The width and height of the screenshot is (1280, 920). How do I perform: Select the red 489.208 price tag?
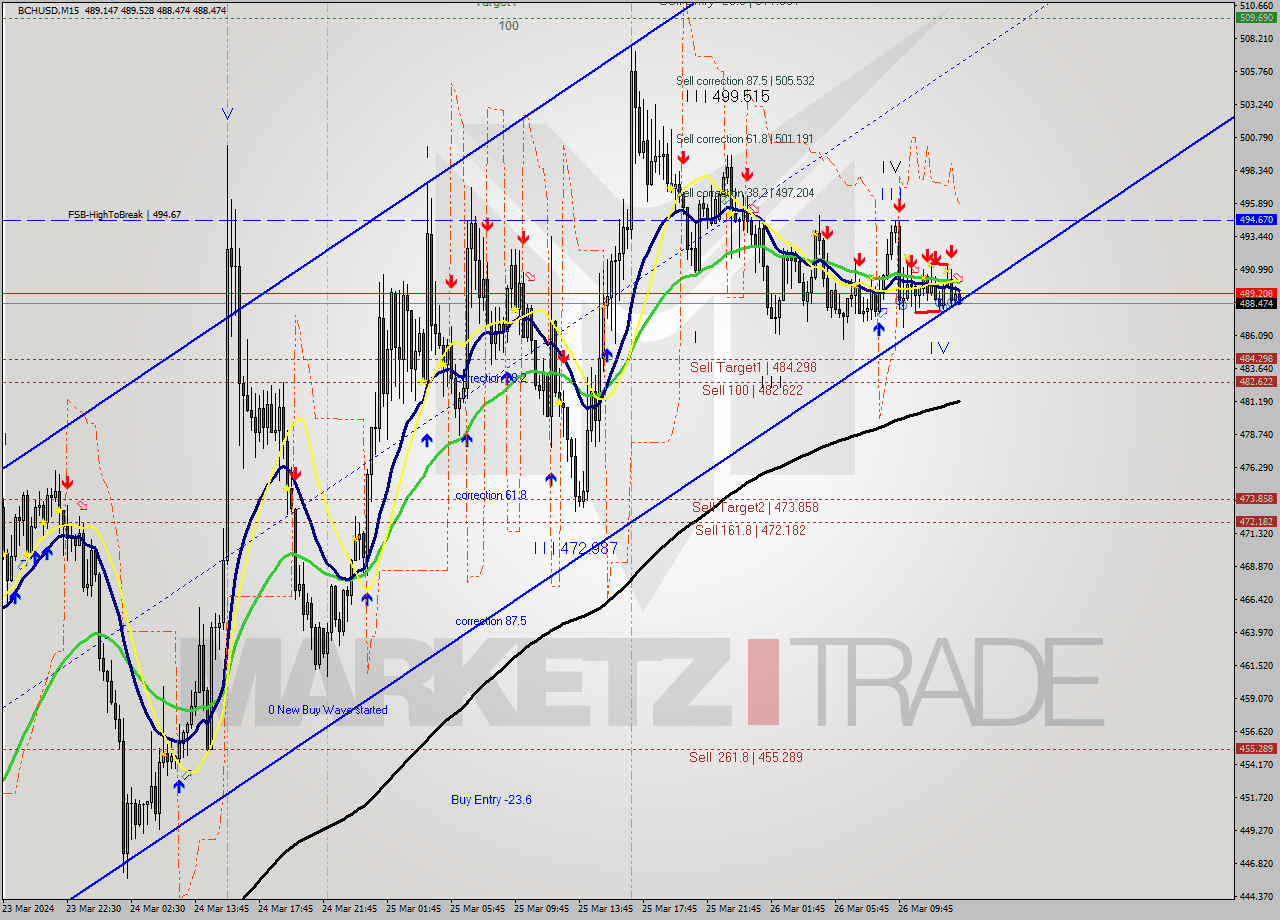tap(1256, 293)
